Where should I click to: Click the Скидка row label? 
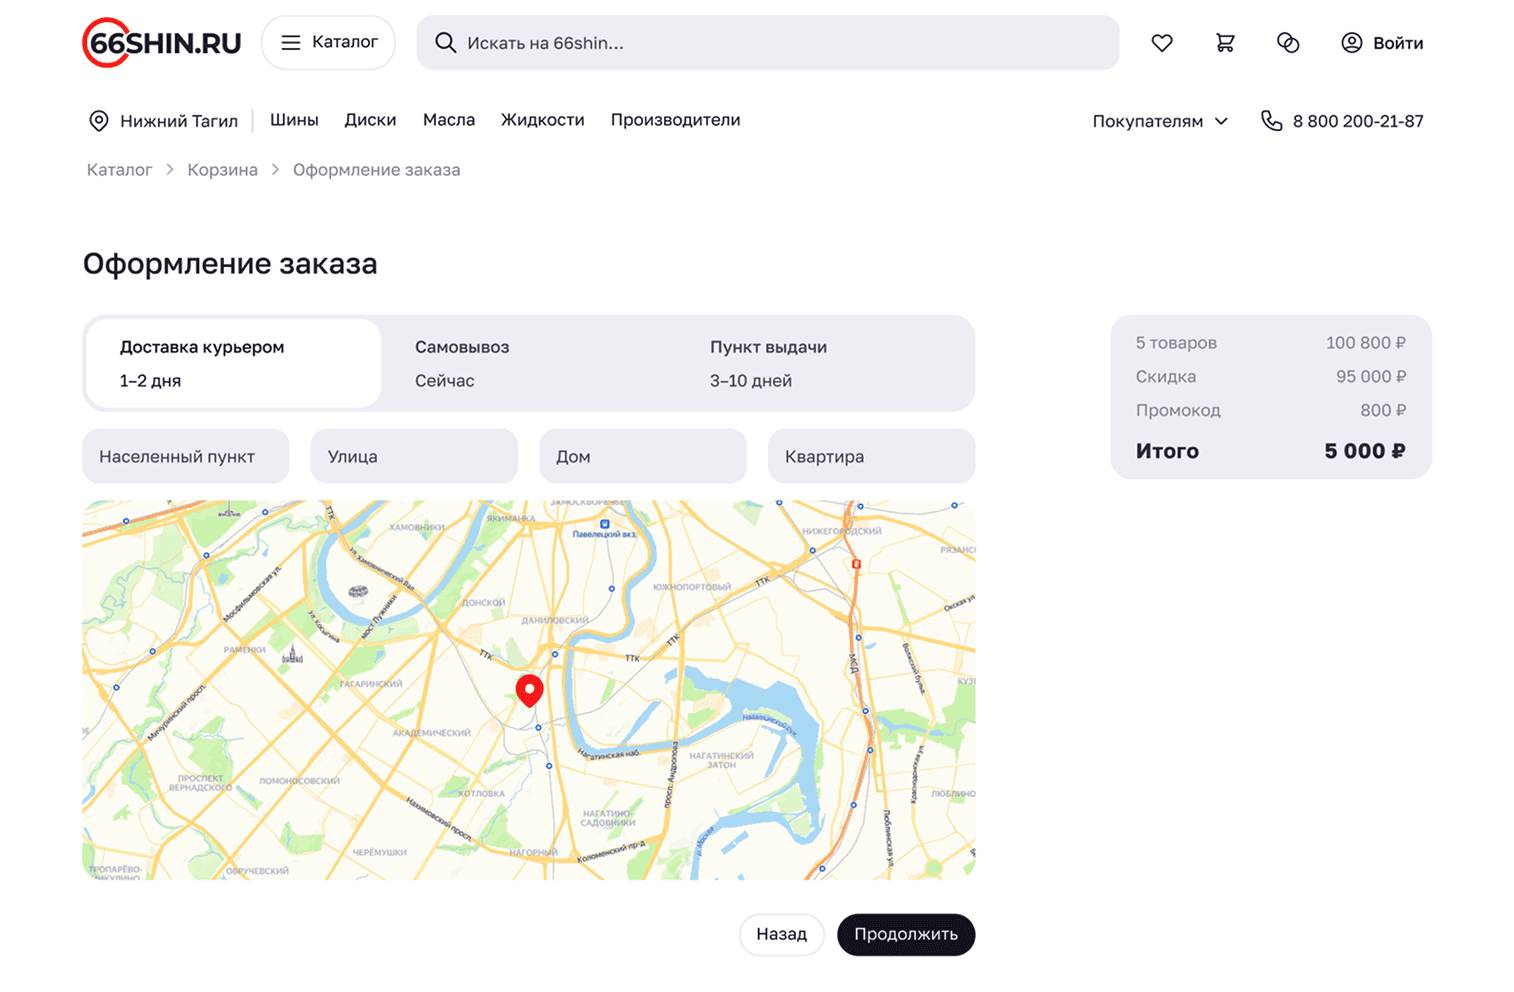click(x=1166, y=376)
